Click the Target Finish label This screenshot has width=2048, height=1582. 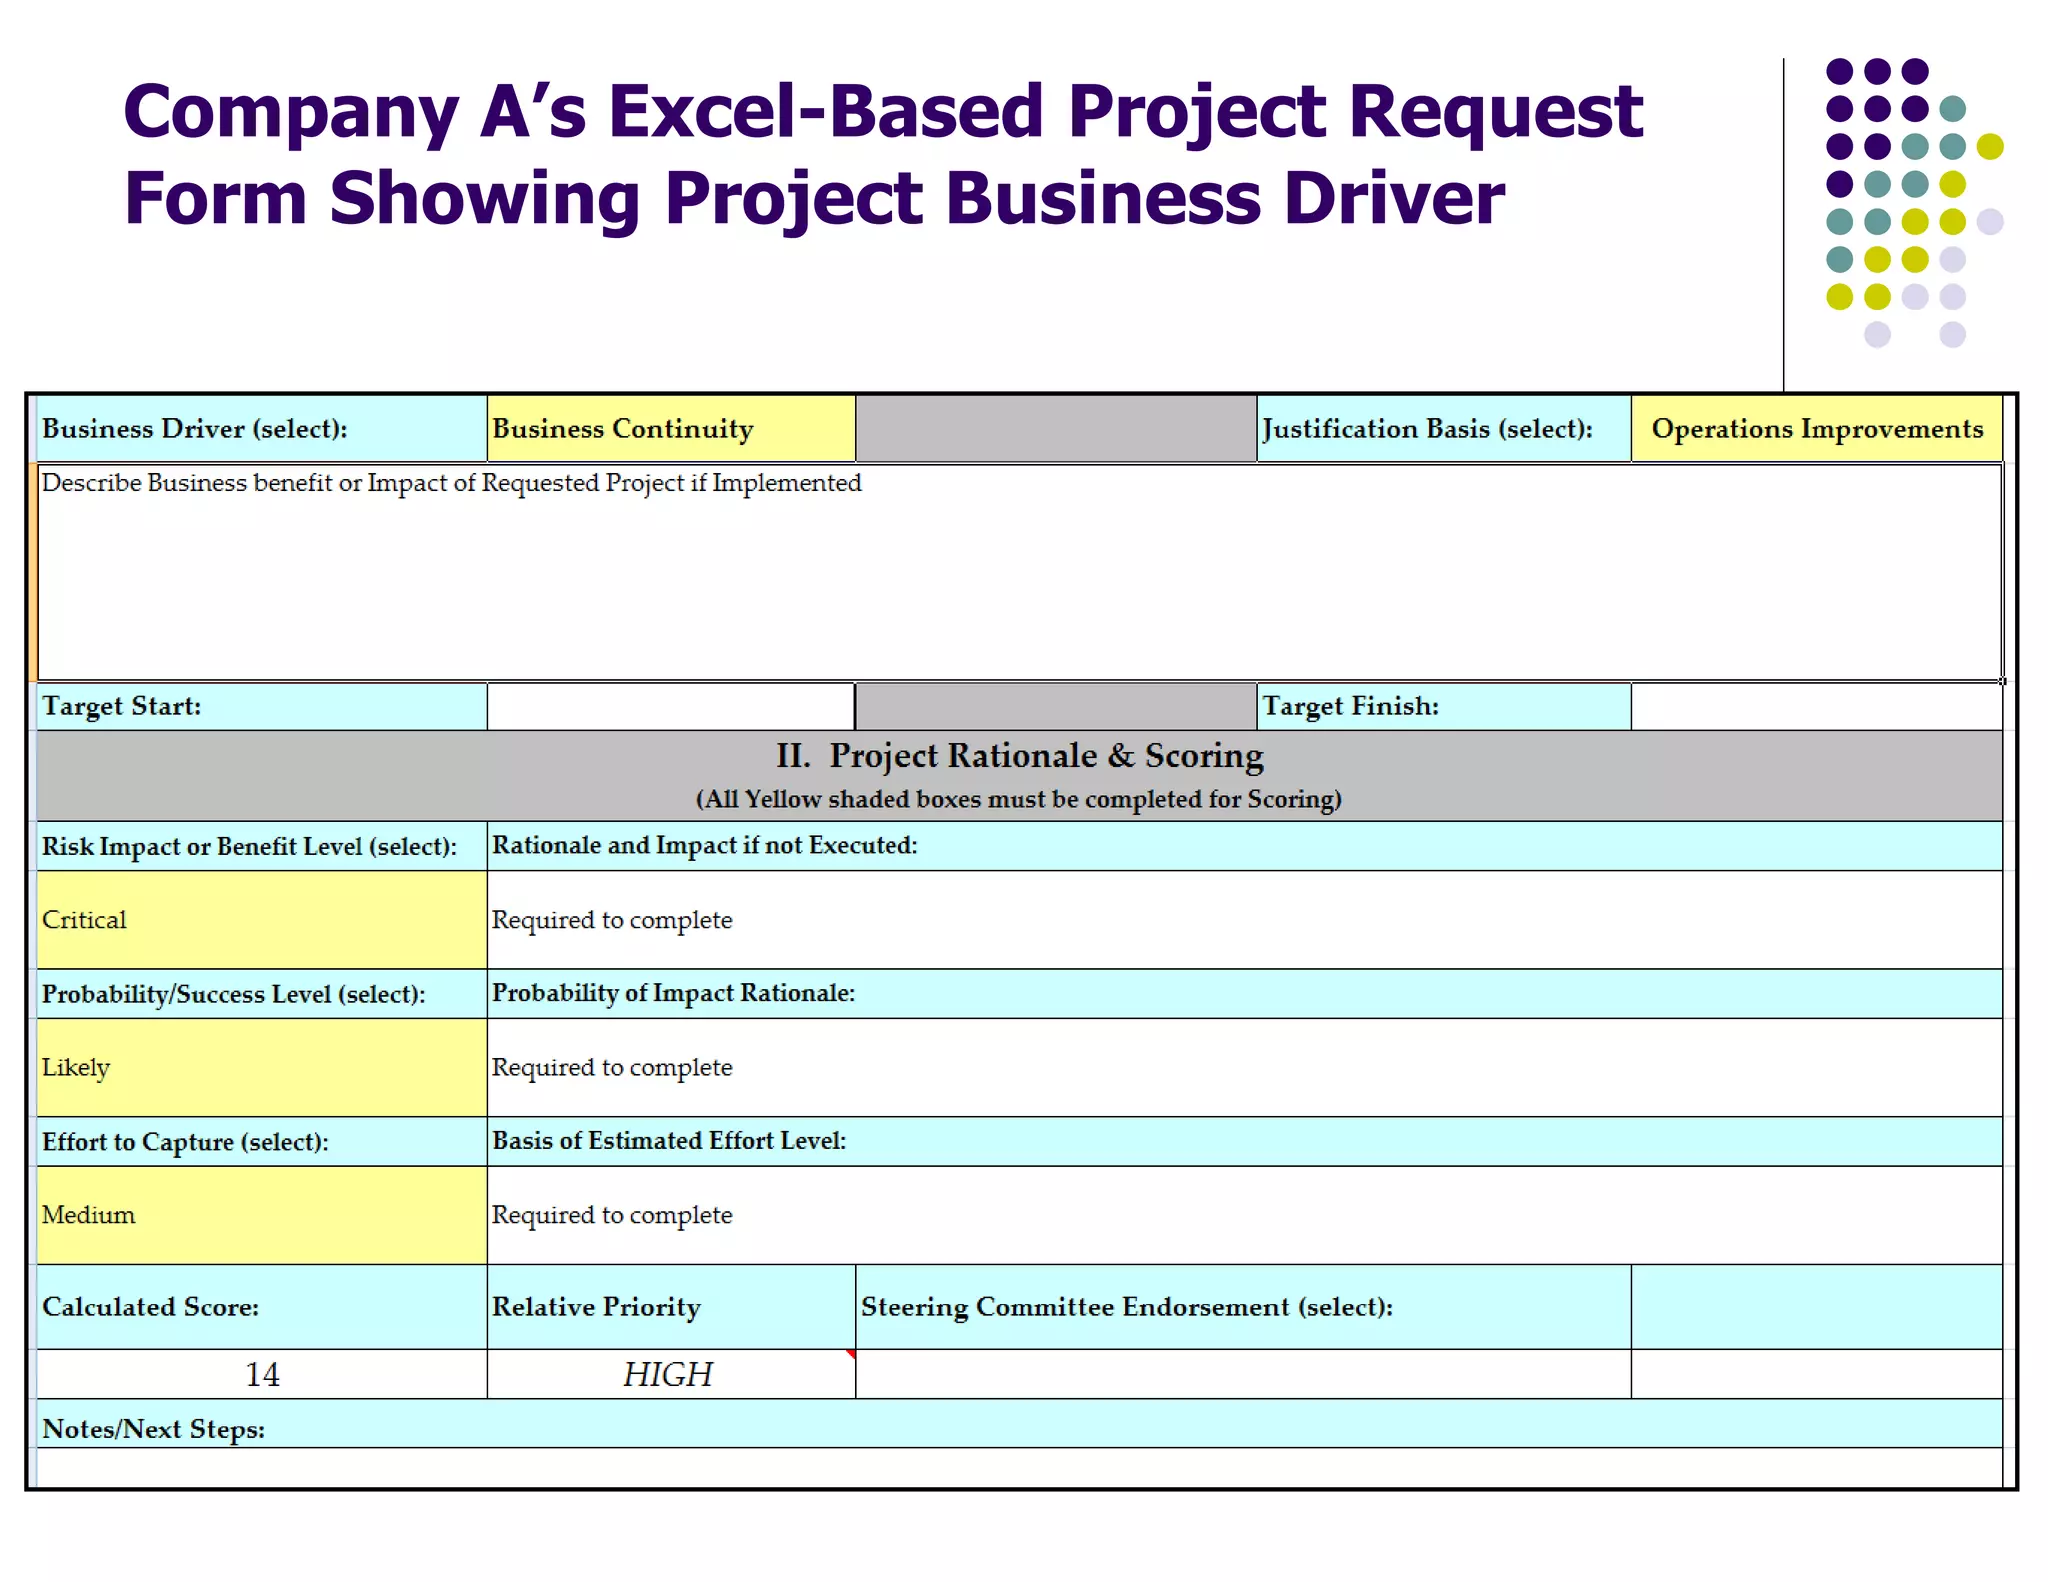coord(1351,707)
